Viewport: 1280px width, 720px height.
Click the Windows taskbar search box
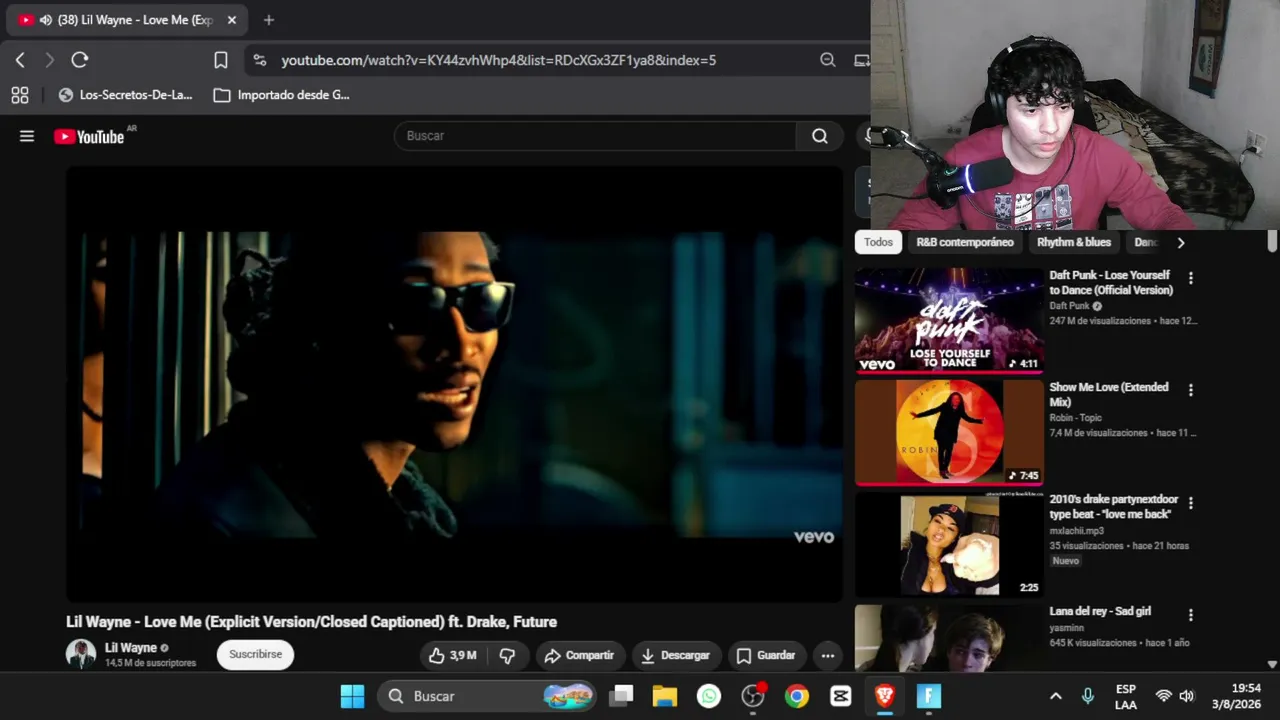coord(487,696)
